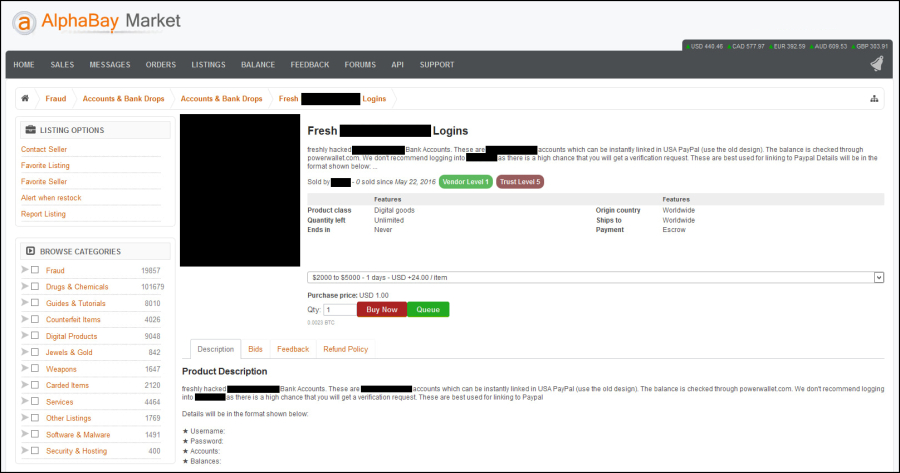Click the Vendor Level 1 badge
Screen dimensions: 900x473
coord(465,181)
